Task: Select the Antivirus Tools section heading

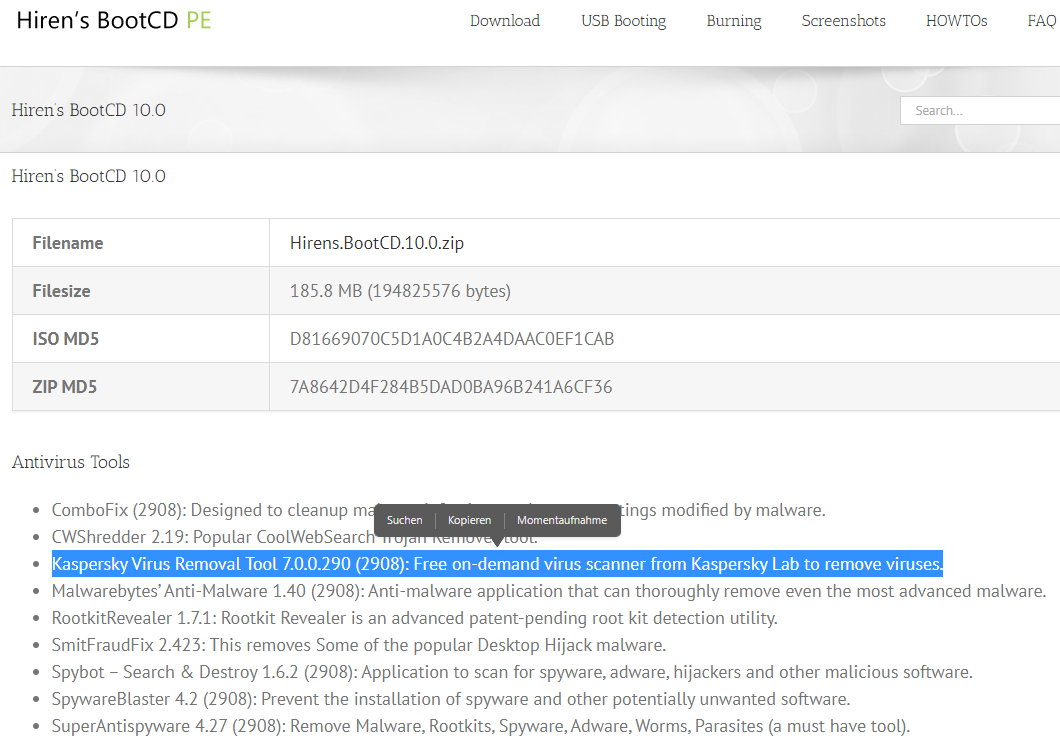Action: tap(70, 462)
